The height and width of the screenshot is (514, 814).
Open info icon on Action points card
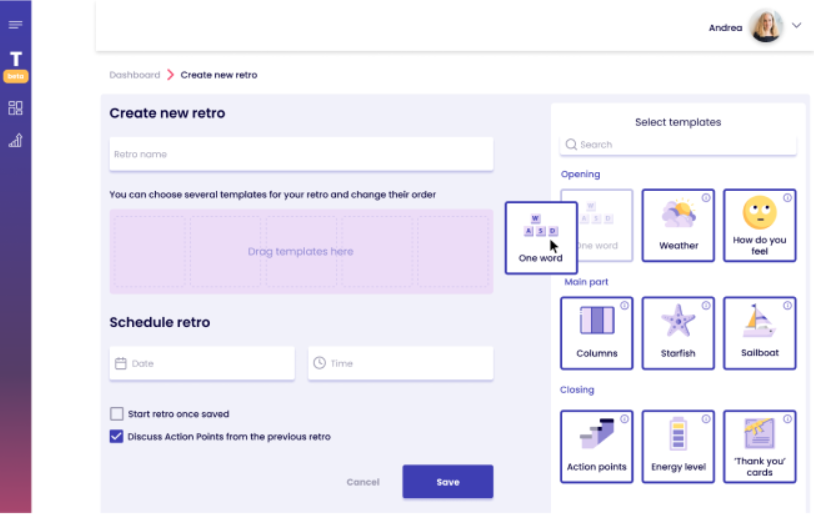pyautogui.click(x=624, y=419)
